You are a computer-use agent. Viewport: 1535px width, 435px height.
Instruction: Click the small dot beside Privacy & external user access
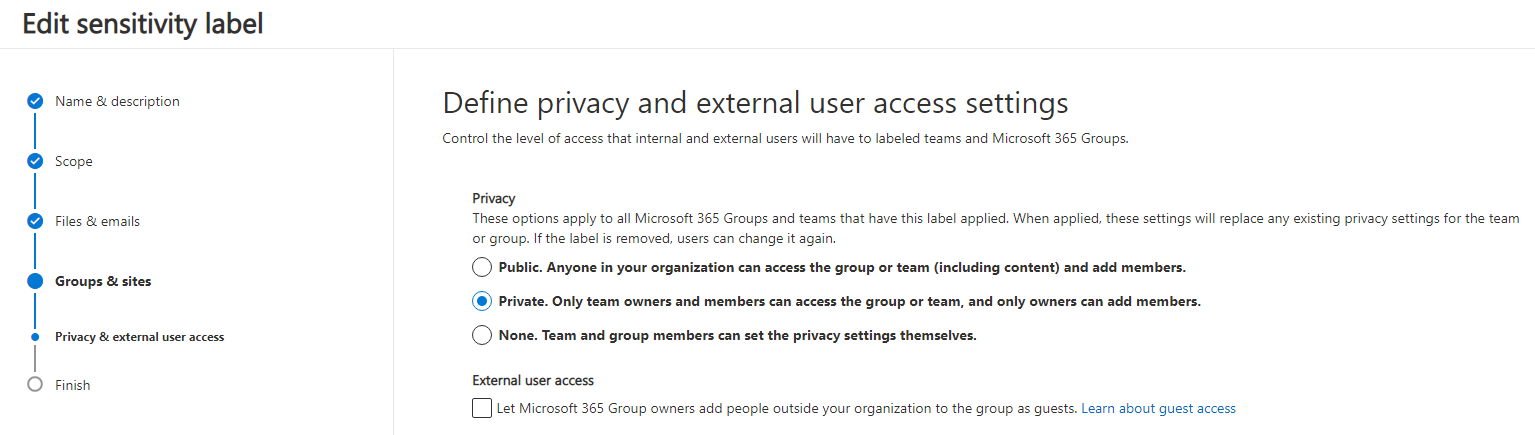(x=35, y=337)
